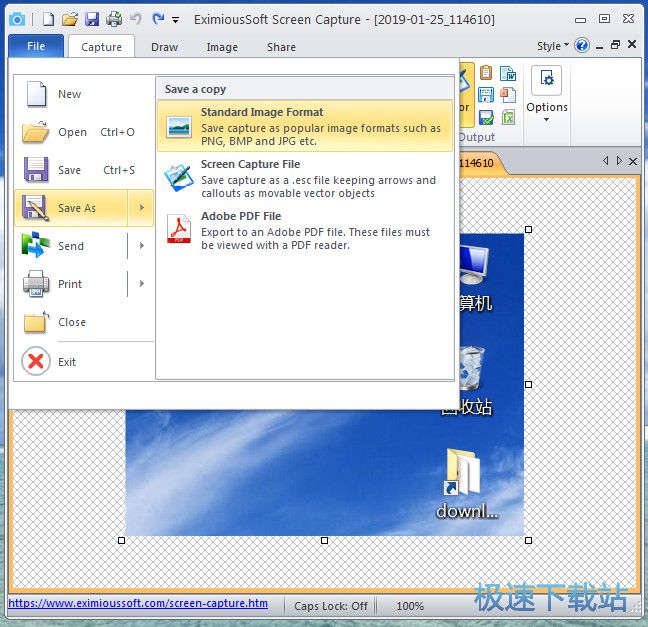This screenshot has height=627, width=648.
Task: Click the Print icon in quick access toolbar
Action: pos(113,19)
